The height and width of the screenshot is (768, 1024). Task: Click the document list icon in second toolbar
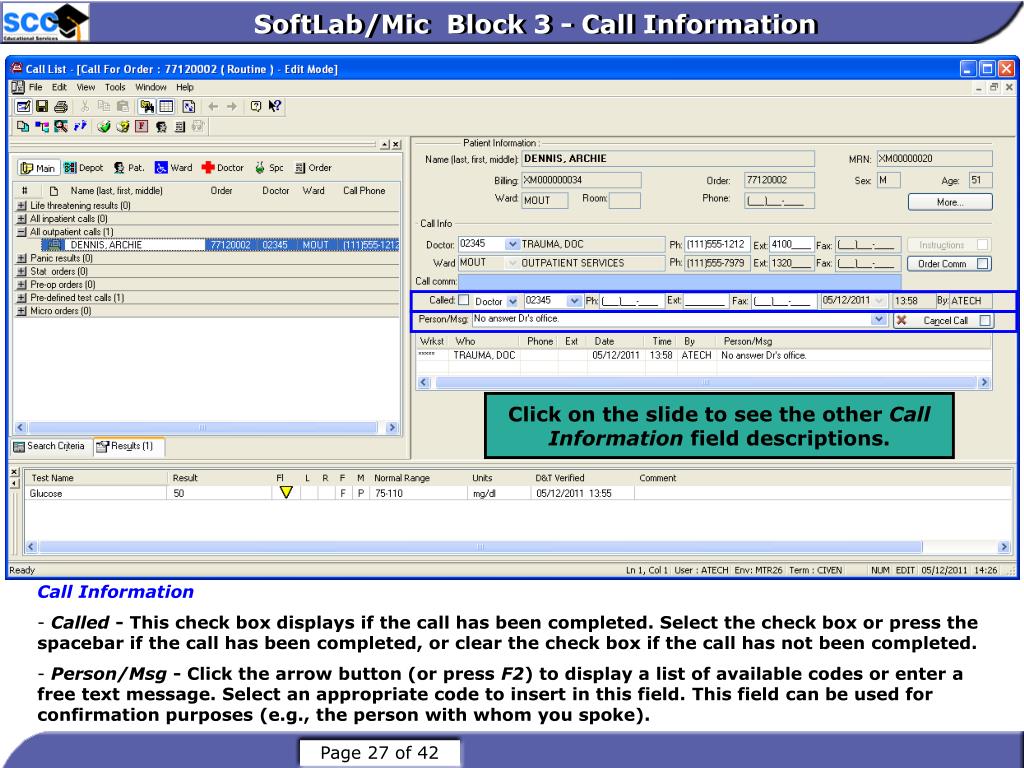tap(180, 127)
